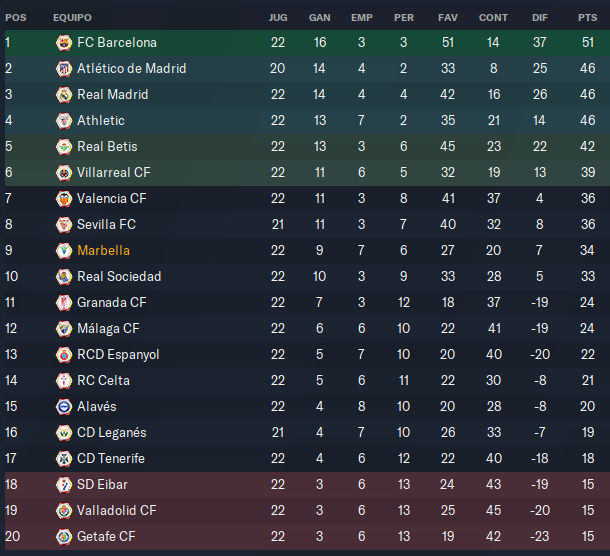Image resolution: width=610 pixels, height=556 pixels.
Task: Click the EQUIPO column header
Action: coord(72,18)
